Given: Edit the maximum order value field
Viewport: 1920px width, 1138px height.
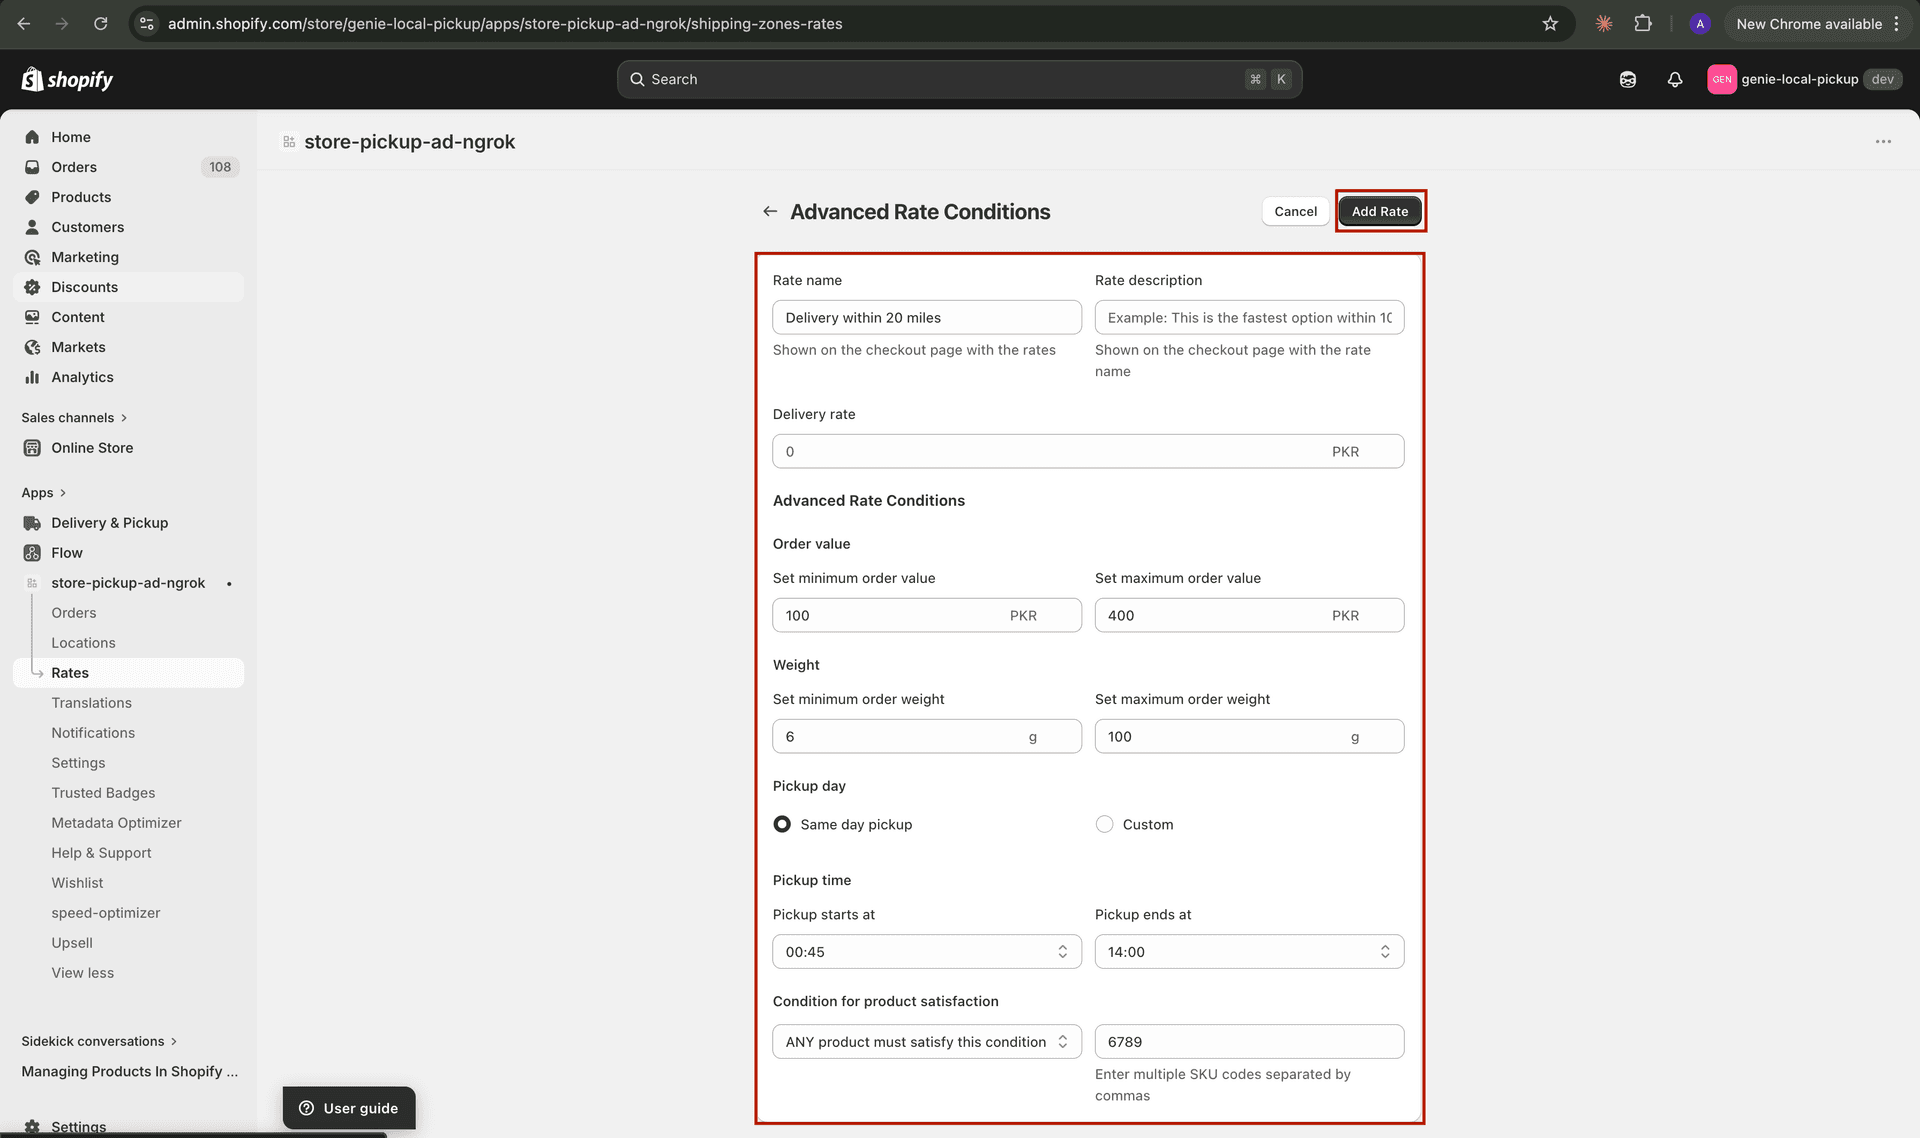Looking at the screenshot, I should tap(1249, 615).
